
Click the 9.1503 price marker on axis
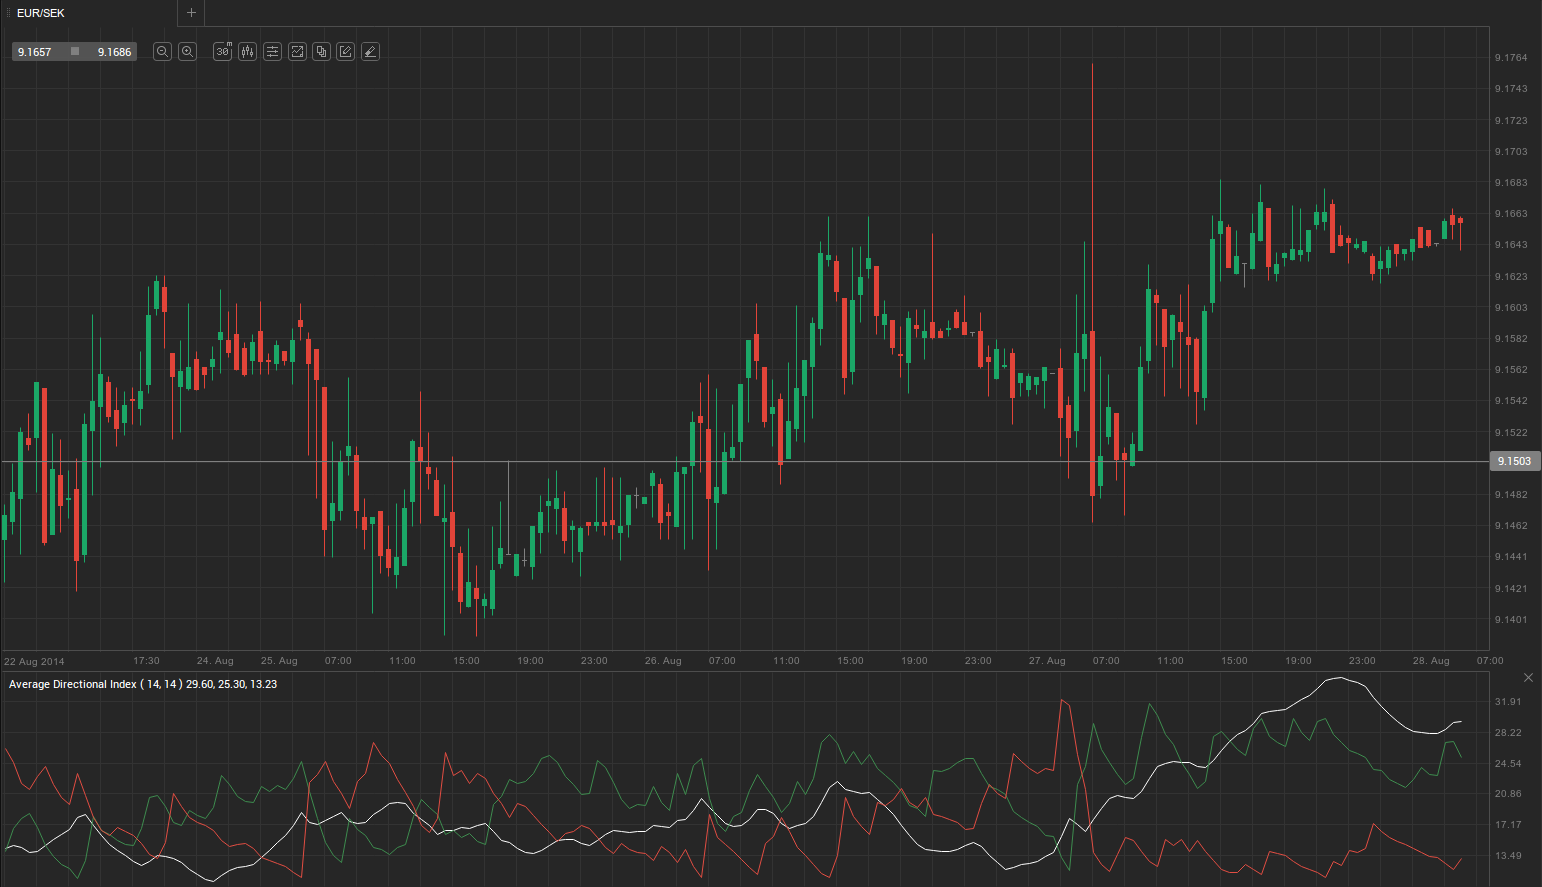(1514, 461)
